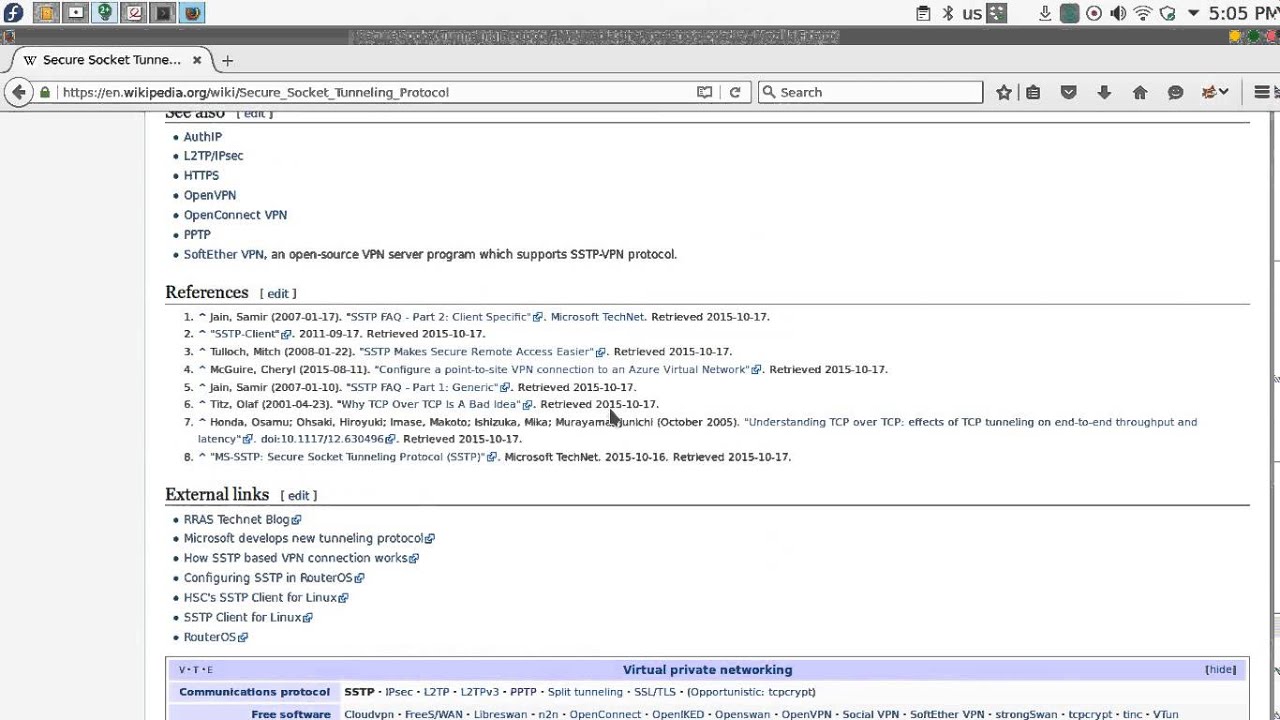
Task: Open the IPsec navbox link
Action: point(399,692)
